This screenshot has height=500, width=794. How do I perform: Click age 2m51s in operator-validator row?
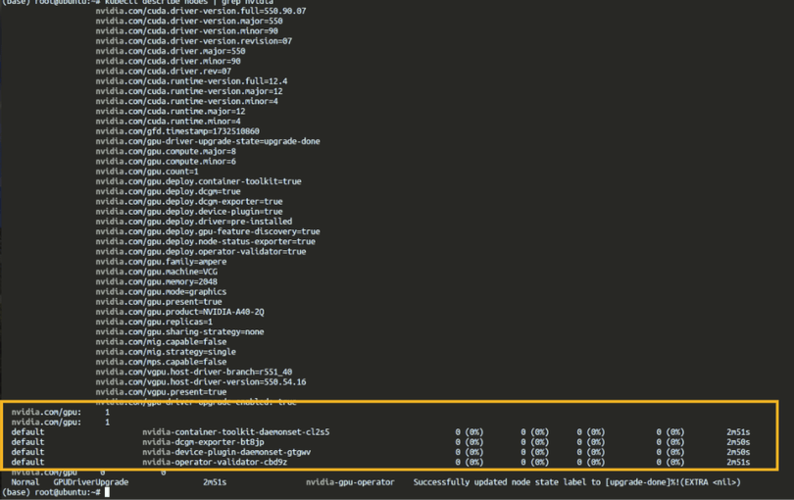coord(738,462)
